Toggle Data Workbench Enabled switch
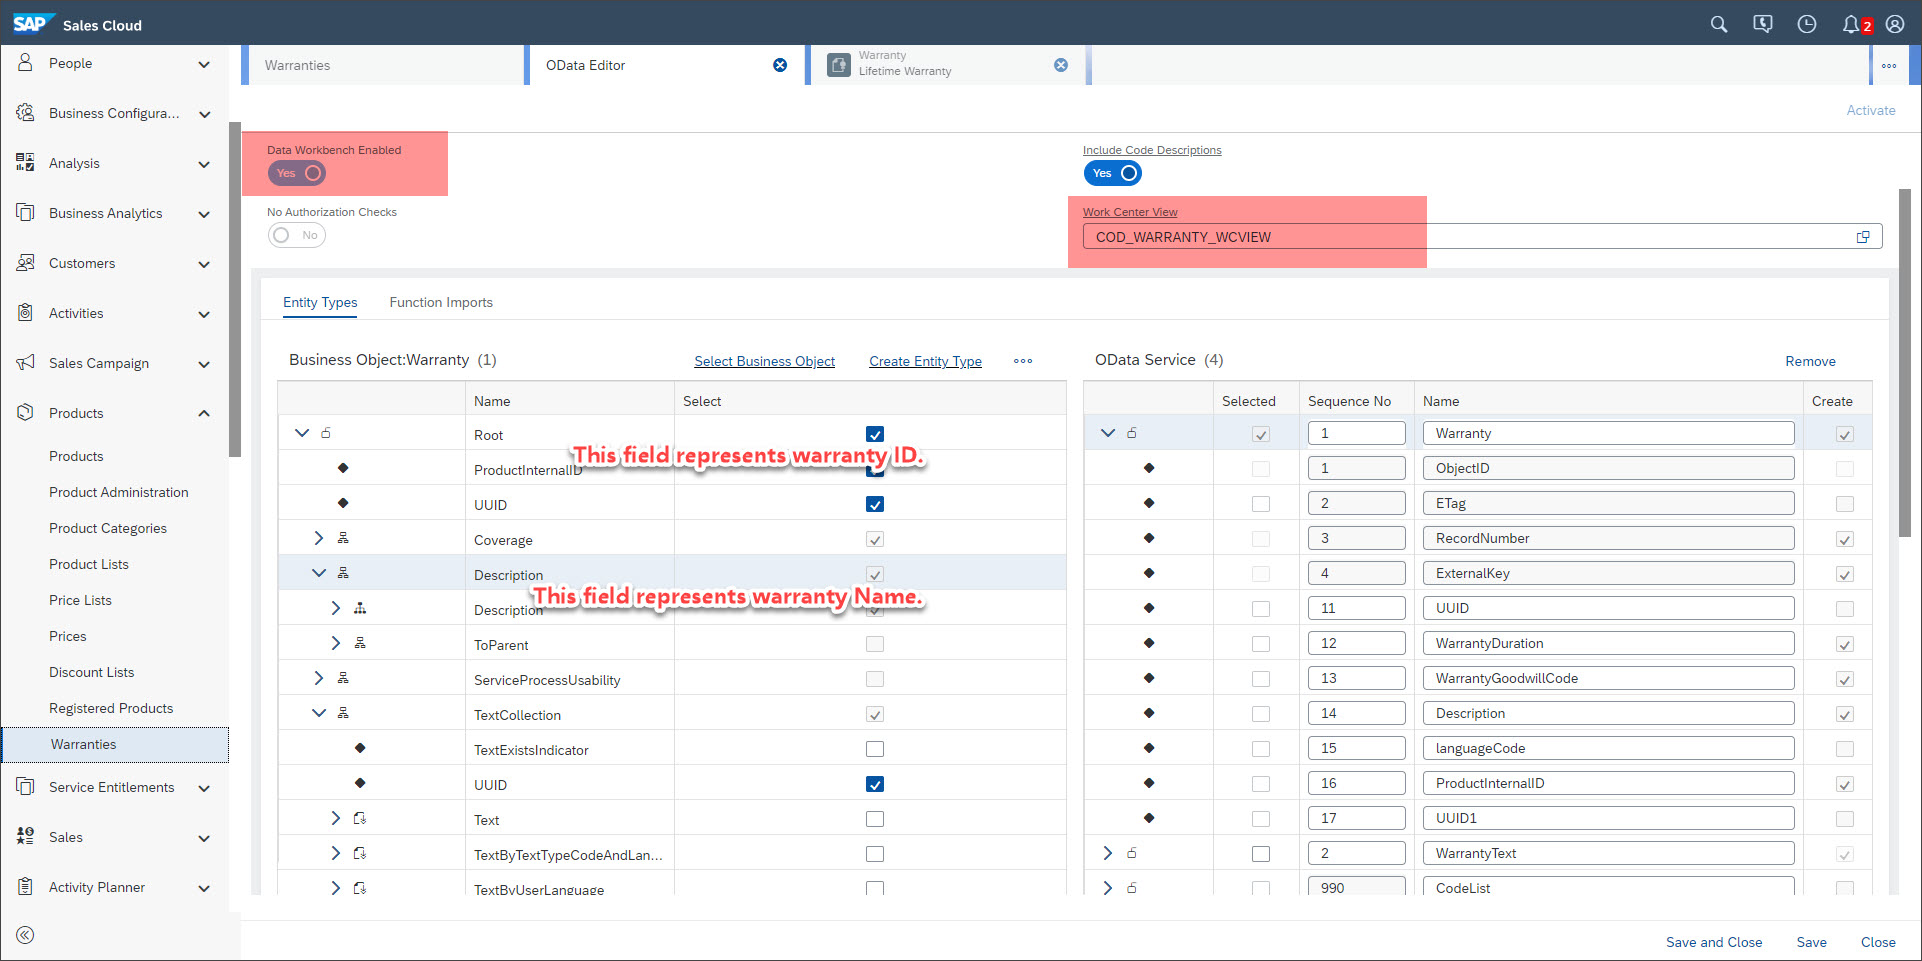Viewport: 1922px width, 961px height. pos(297,173)
